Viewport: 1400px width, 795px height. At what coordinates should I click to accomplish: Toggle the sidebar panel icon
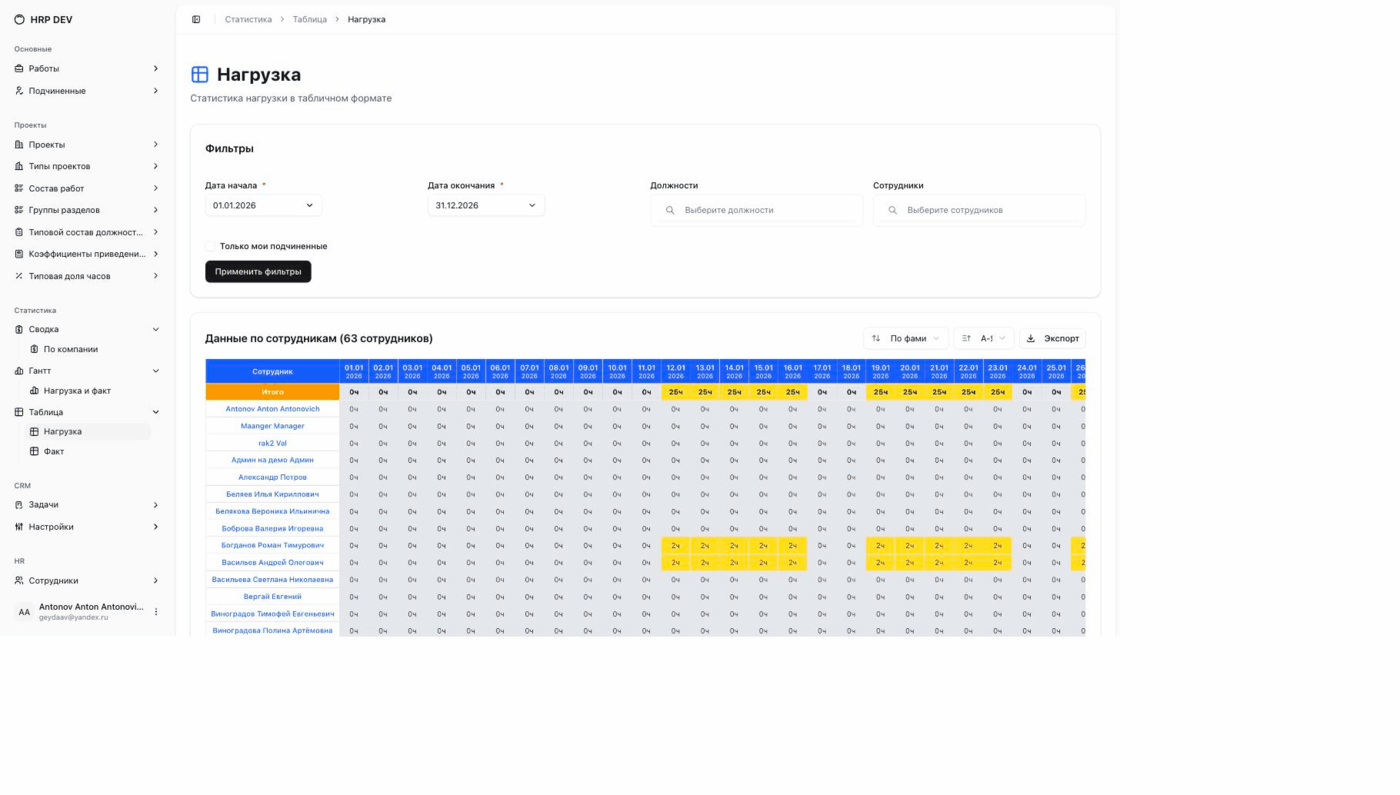tap(196, 19)
